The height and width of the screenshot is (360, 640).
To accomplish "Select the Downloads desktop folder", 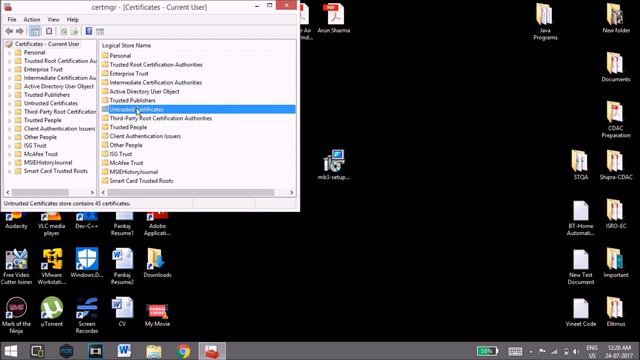I will click(x=157, y=263).
